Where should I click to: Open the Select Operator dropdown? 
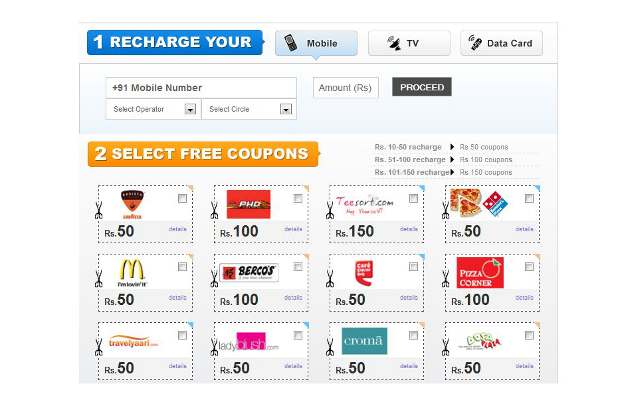pos(153,109)
